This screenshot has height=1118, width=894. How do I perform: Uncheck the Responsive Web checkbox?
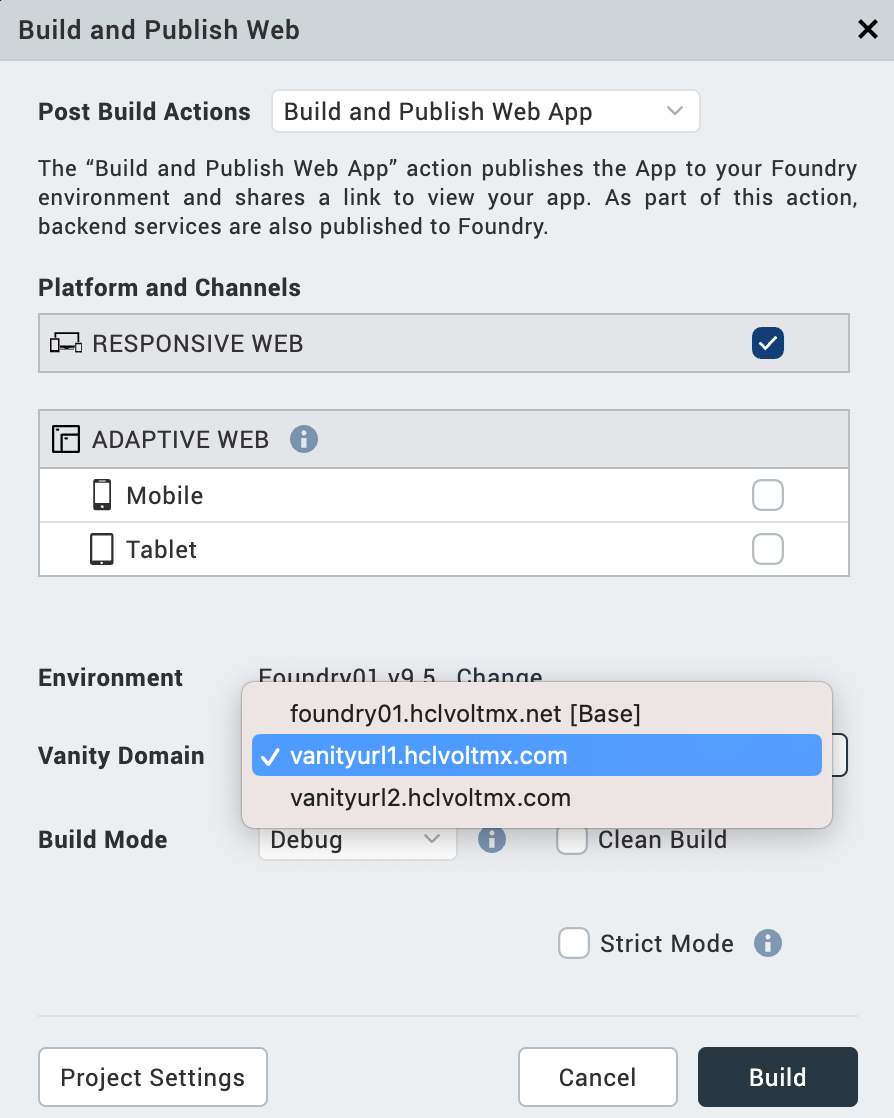point(768,344)
